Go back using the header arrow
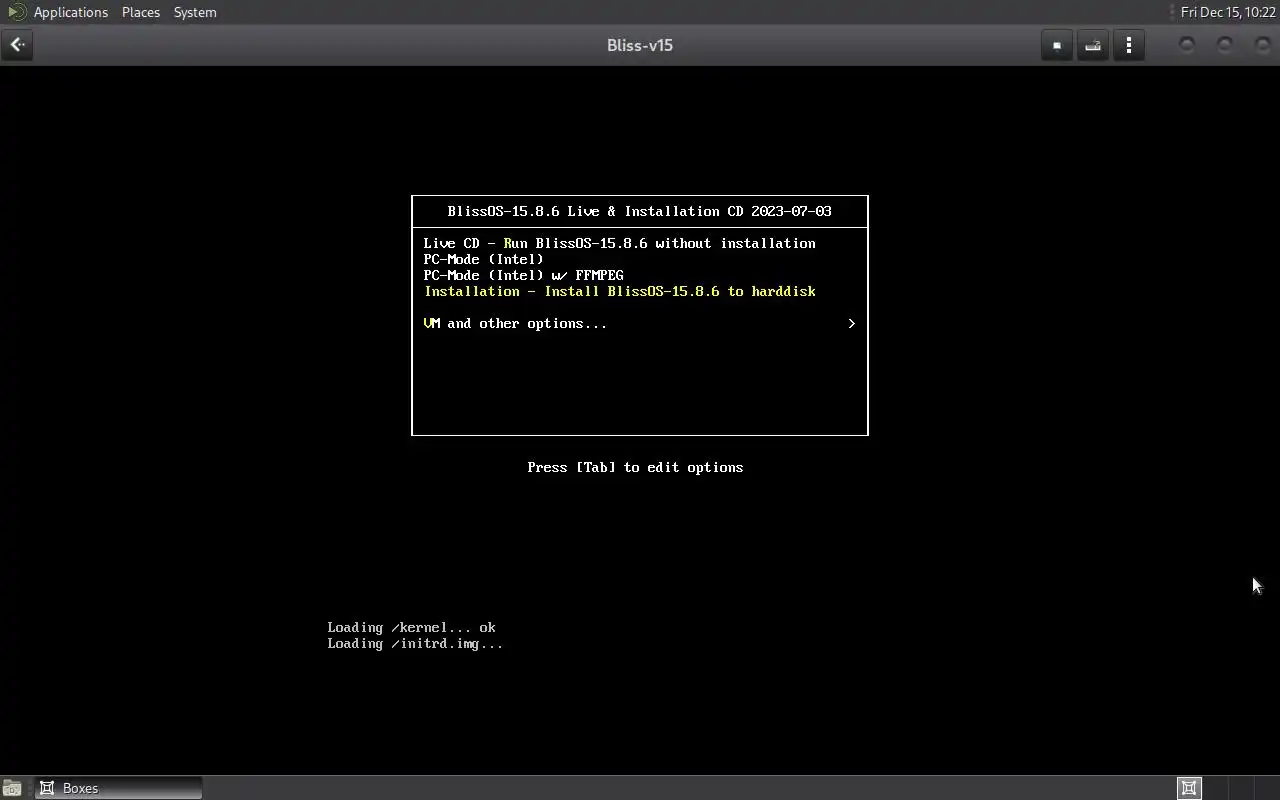 17,45
